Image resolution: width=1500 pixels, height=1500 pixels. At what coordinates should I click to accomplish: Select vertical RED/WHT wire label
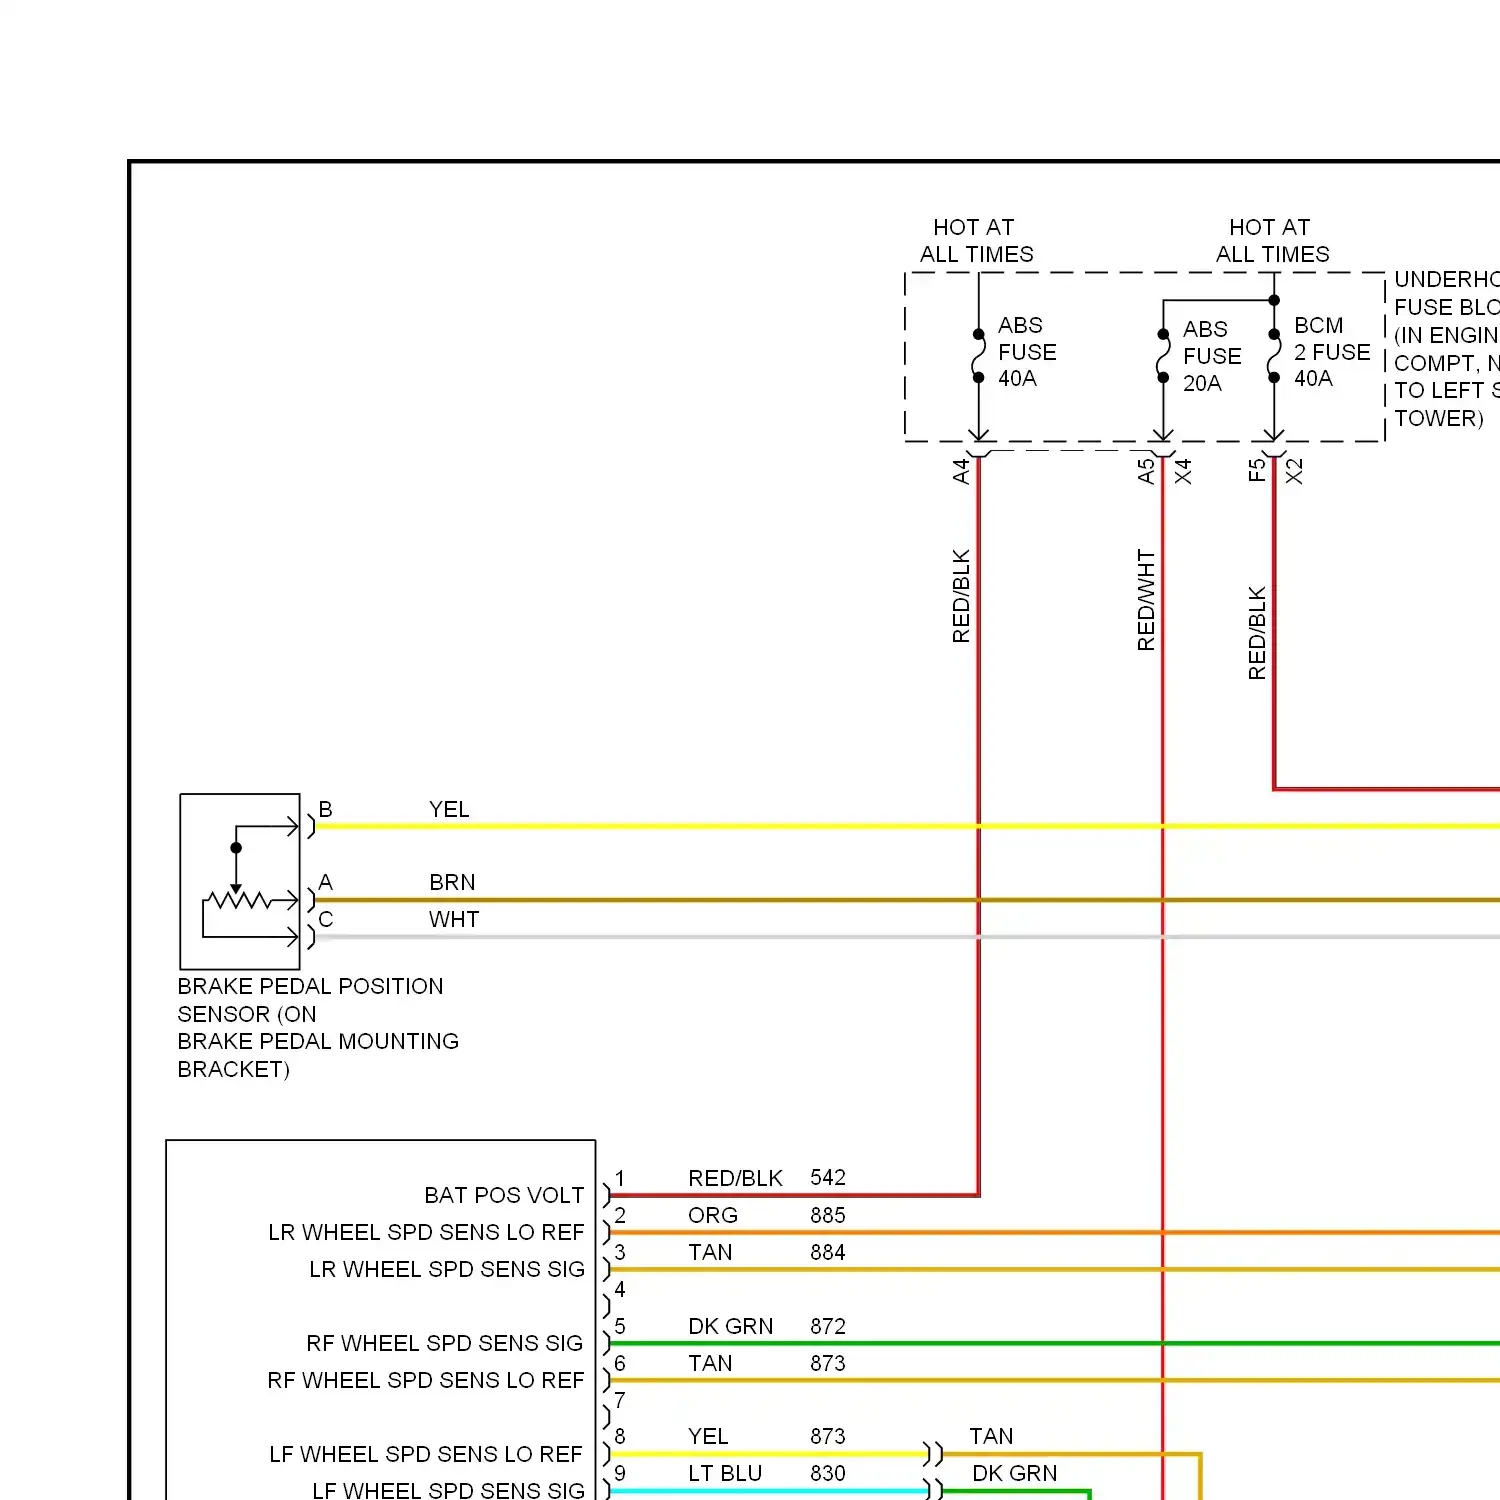[x=1146, y=600]
